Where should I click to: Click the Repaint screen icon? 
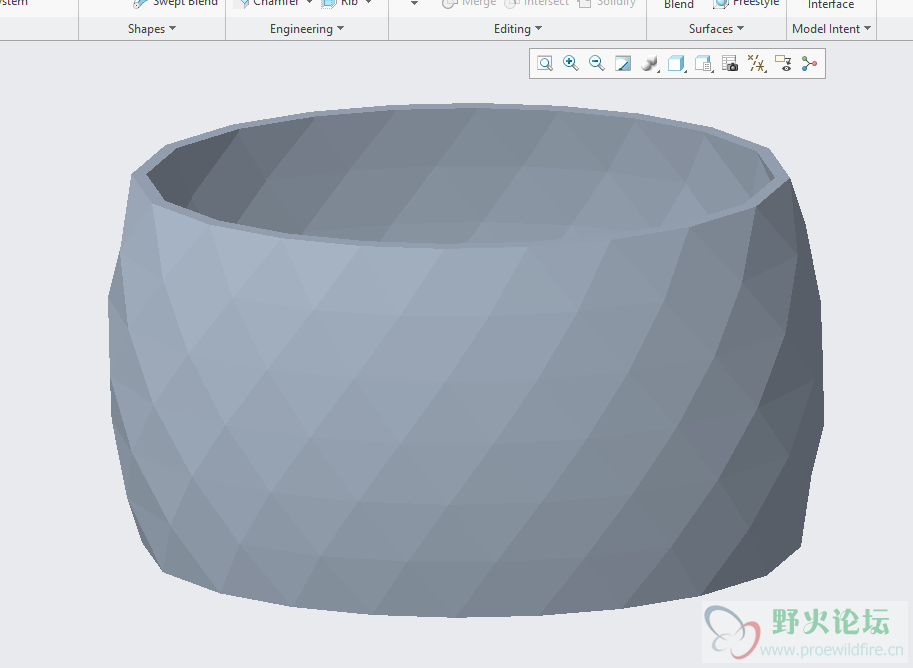click(623, 64)
